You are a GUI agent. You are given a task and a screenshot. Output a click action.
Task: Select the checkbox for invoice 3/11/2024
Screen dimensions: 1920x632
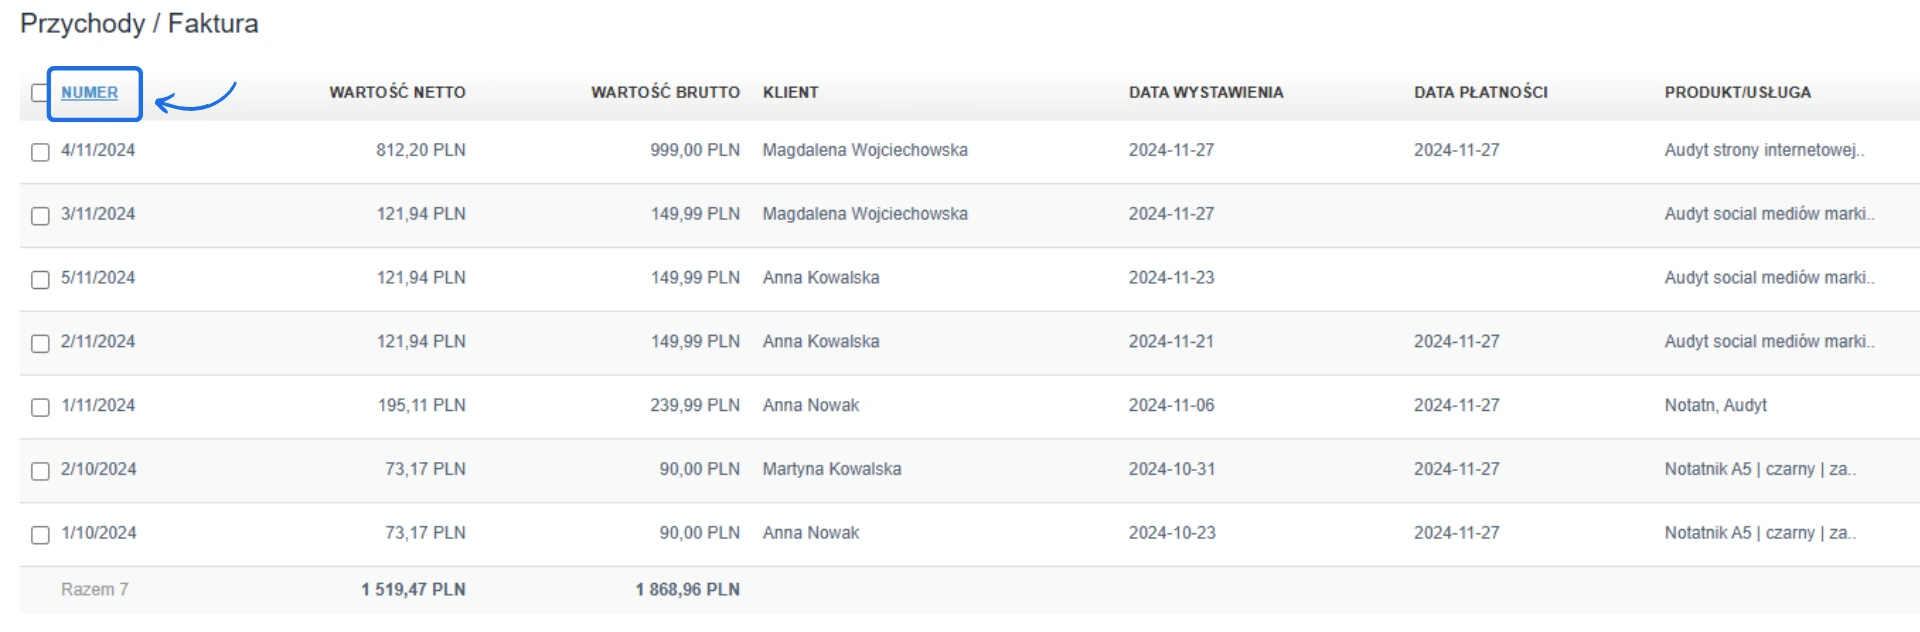pyautogui.click(x=40, y=216)
